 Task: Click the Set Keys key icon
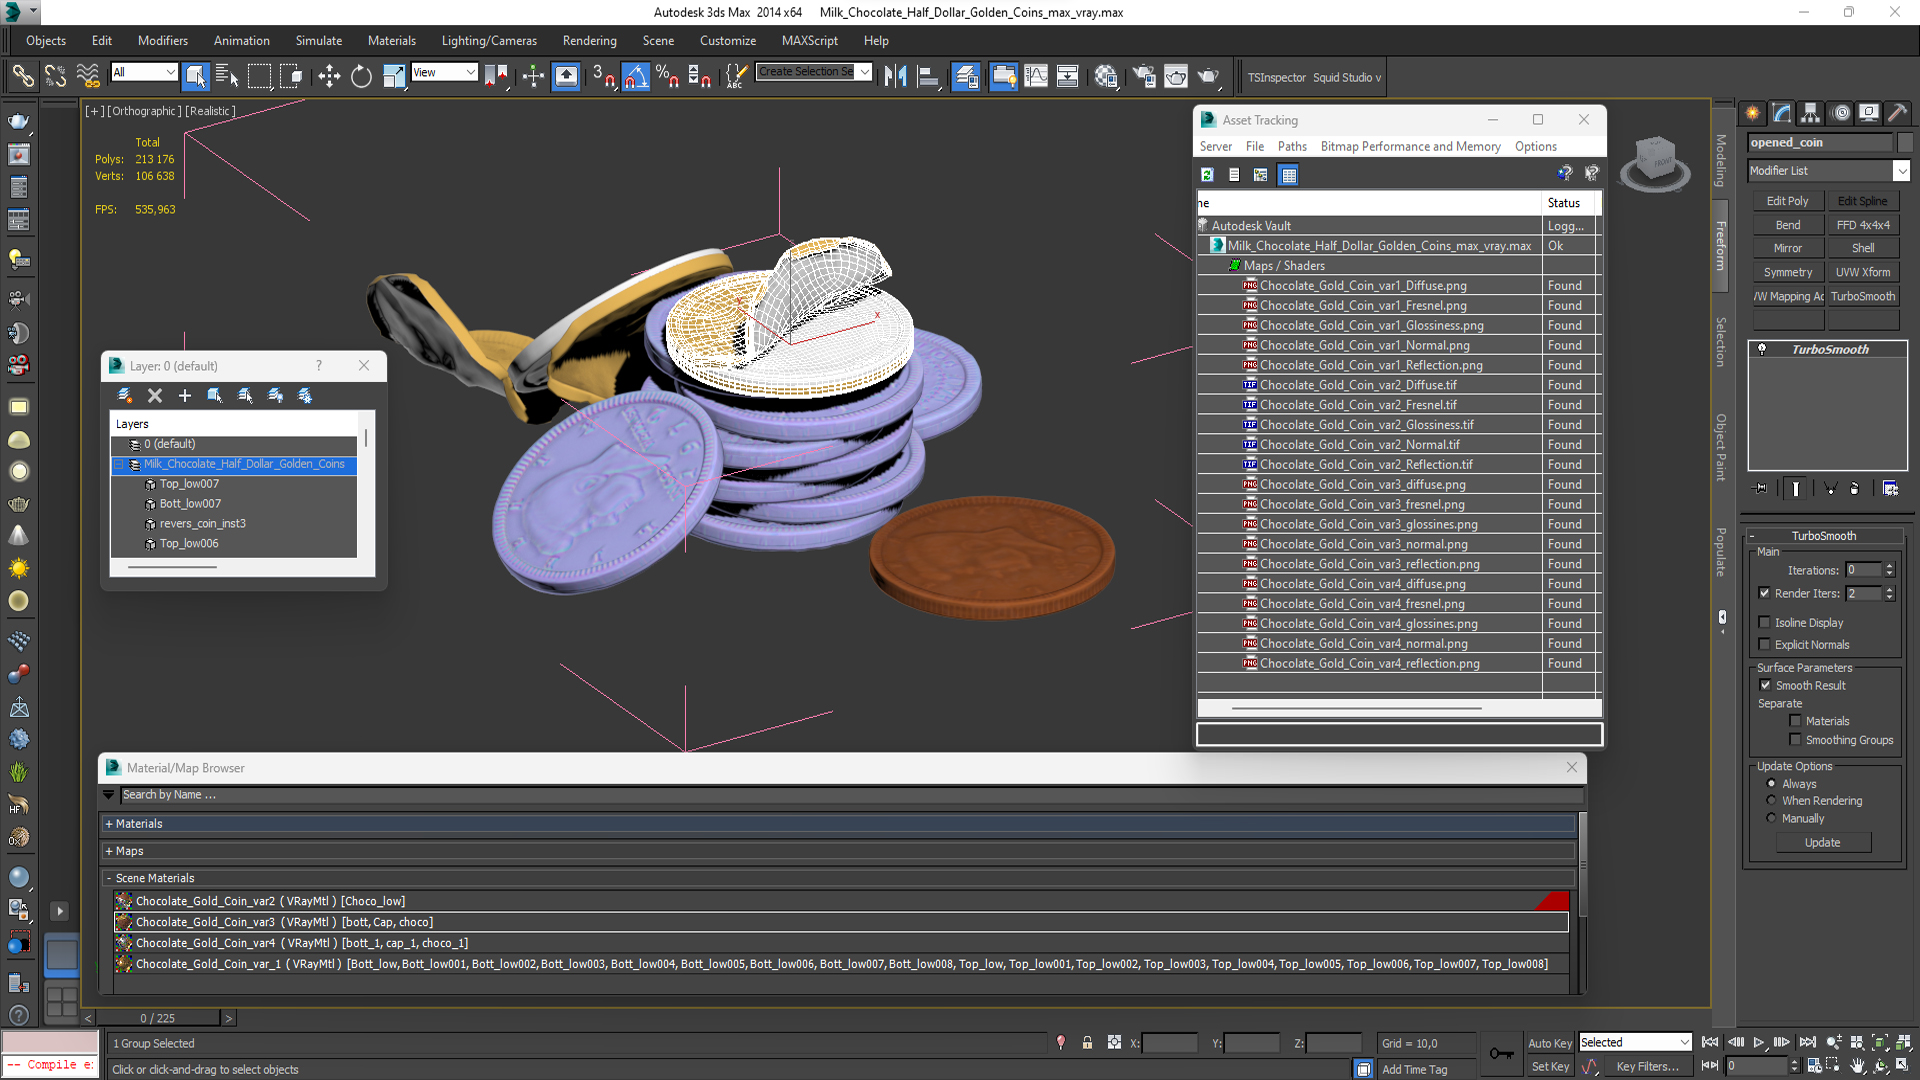(x=1501, y=1053)
